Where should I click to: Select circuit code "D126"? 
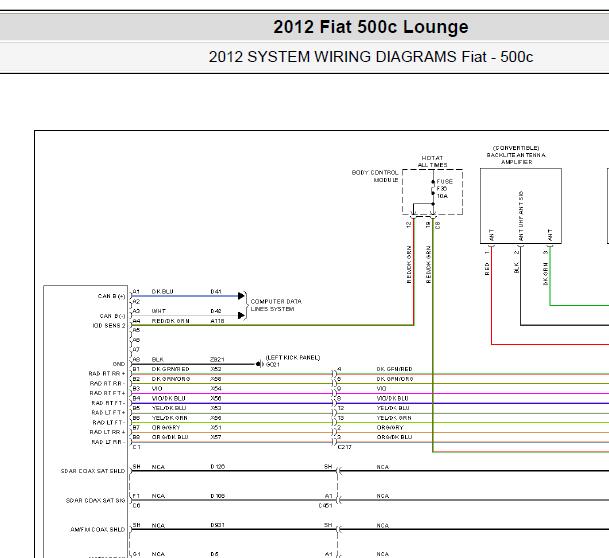tap(217, 467)
